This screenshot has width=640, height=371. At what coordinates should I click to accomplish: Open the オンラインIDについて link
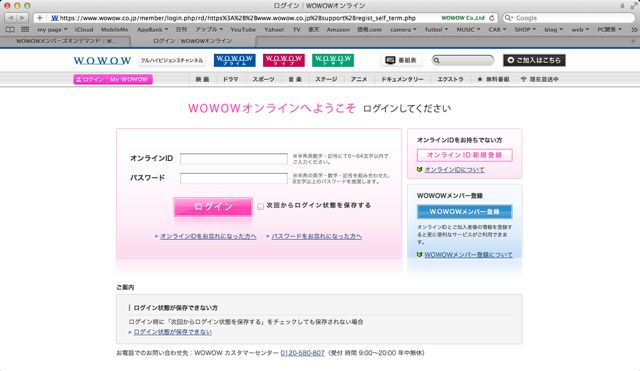point(454,169)
